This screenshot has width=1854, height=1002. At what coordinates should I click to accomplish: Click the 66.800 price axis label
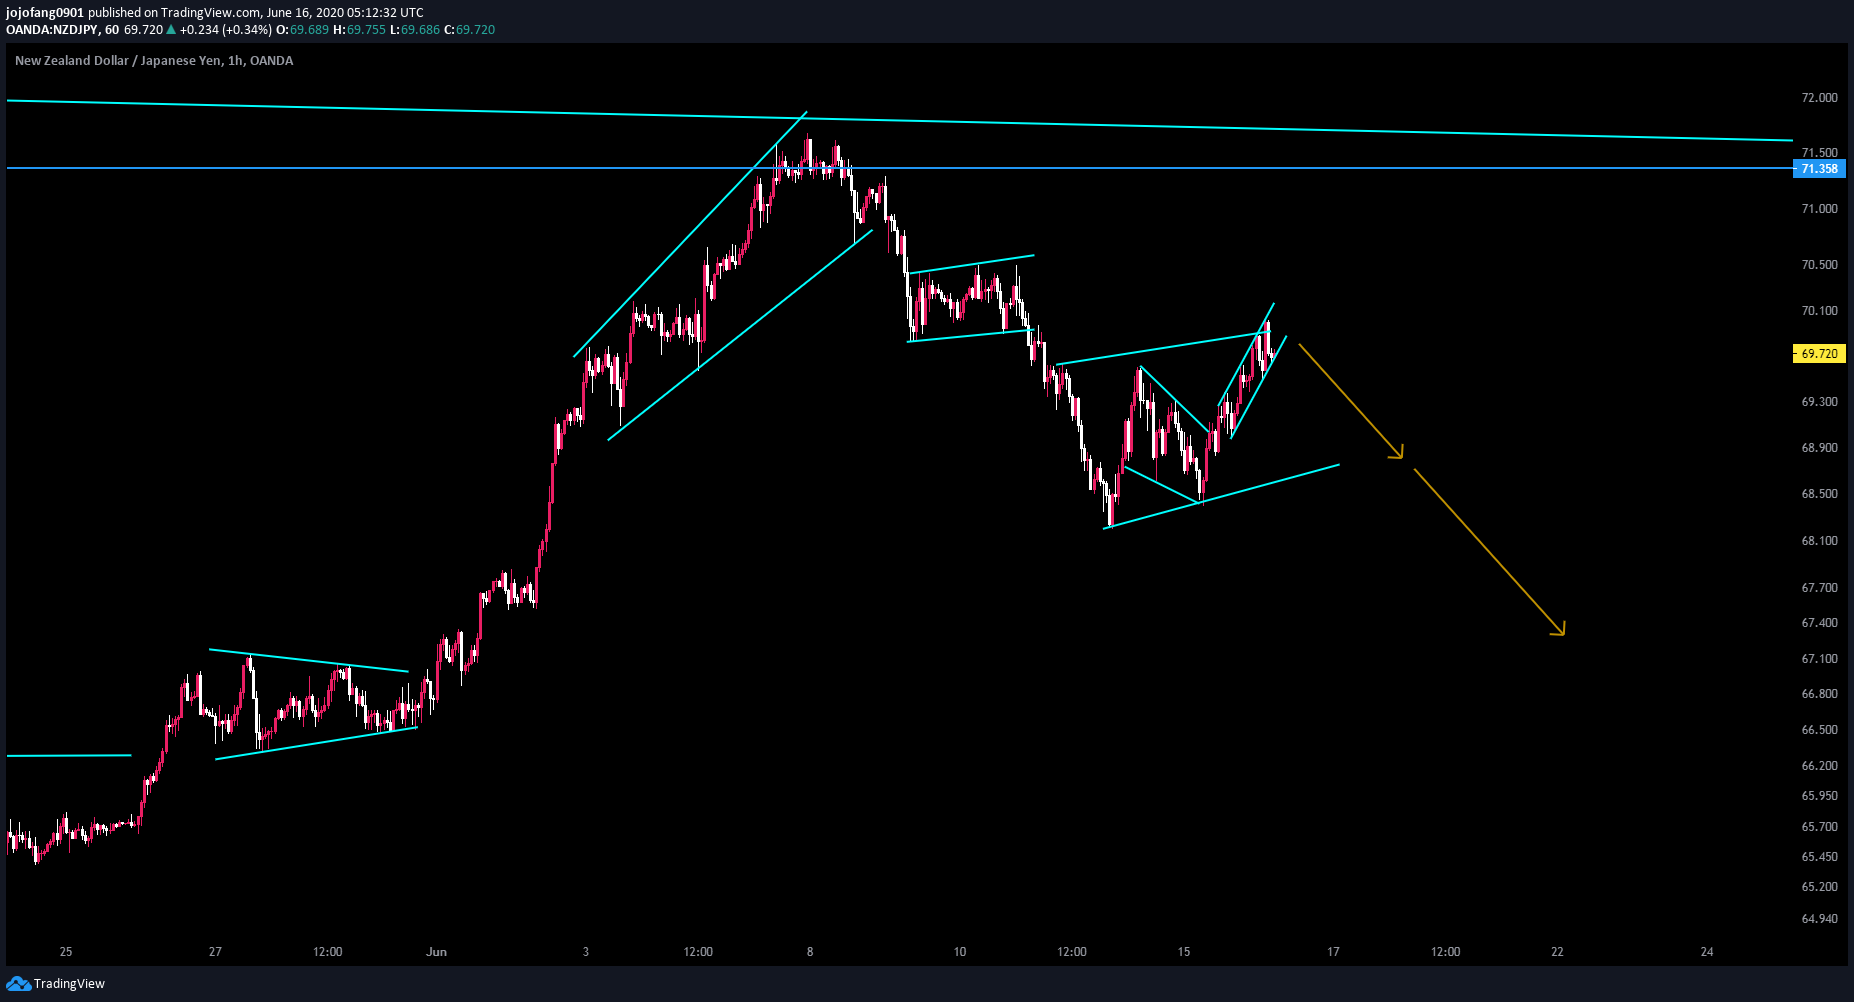pos(1819,694)
